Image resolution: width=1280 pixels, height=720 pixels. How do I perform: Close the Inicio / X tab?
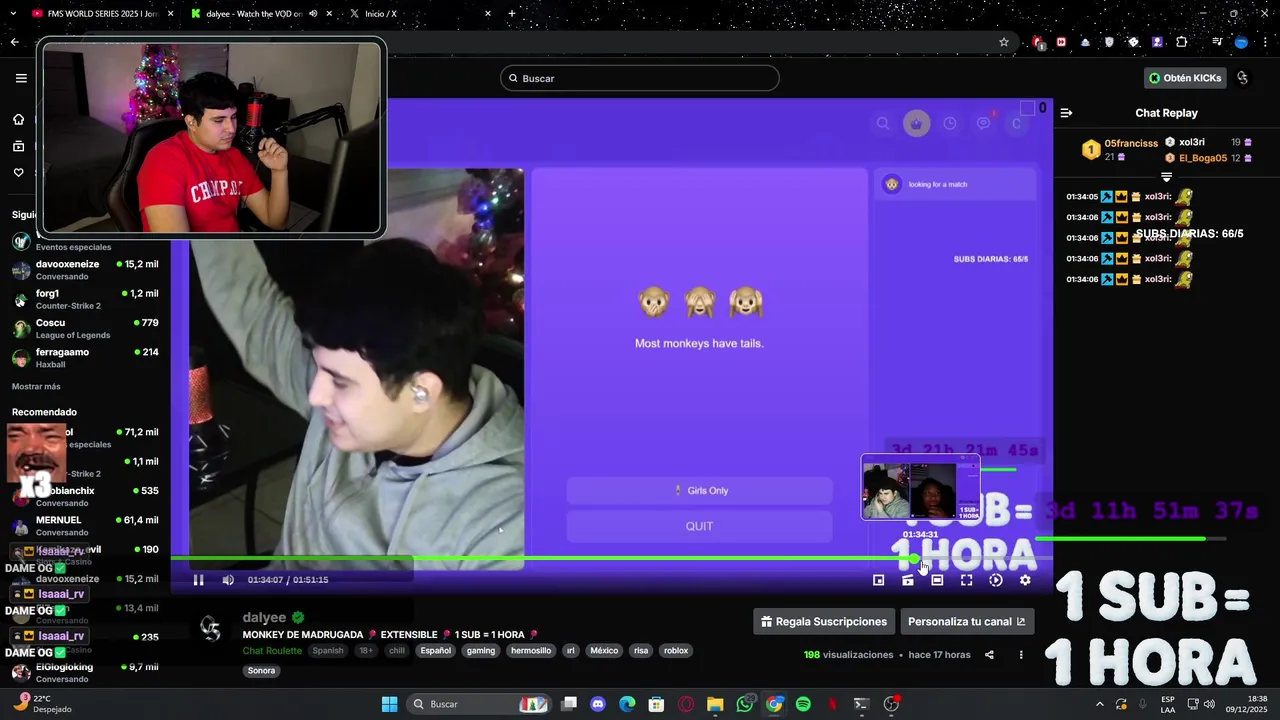488,13
